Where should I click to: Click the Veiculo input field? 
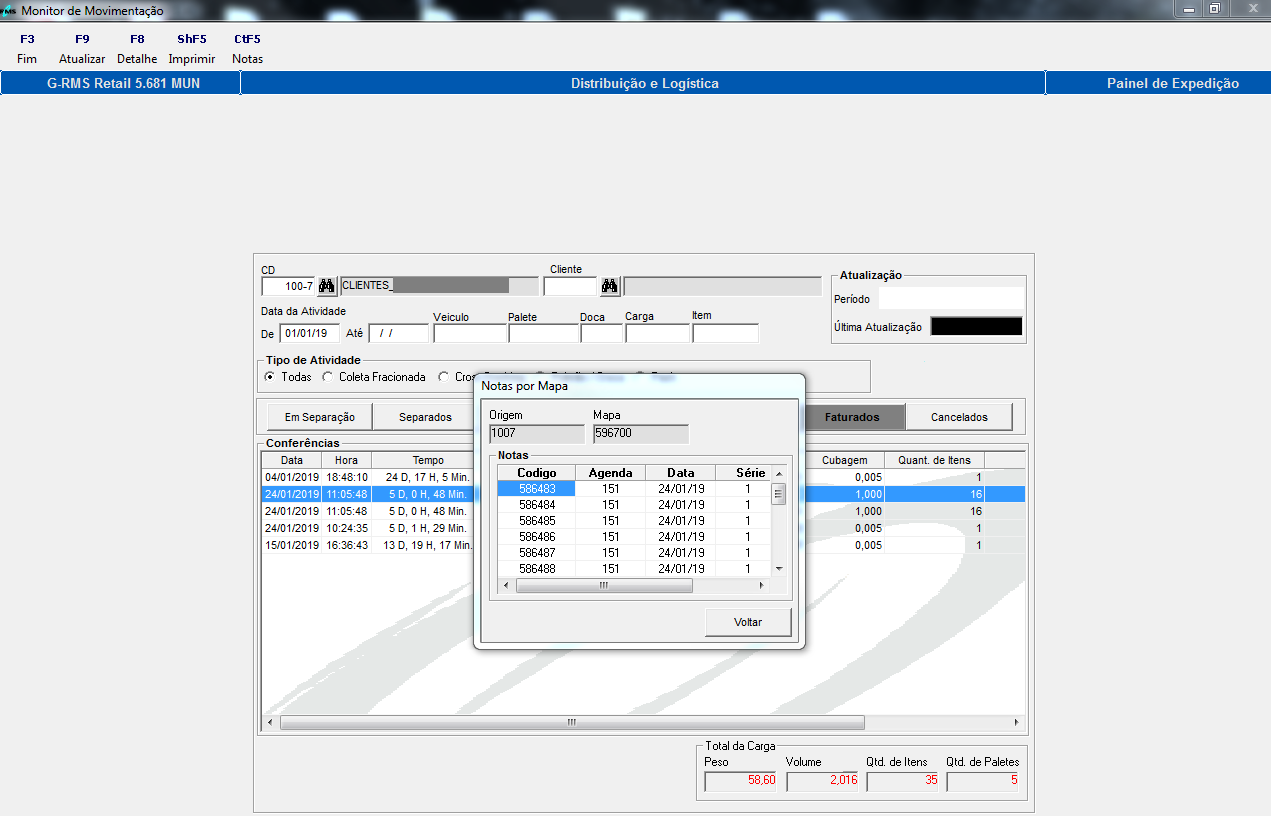click(468, 333)
